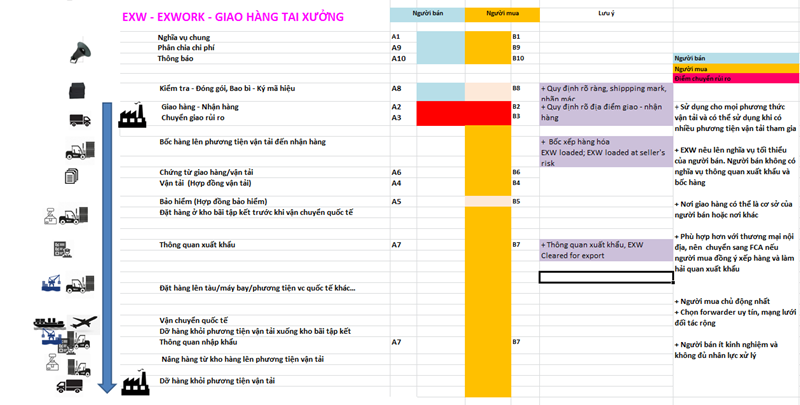Select the A3 code cell
The width and height of the screenshot is (800, 405).
pyautogui.click(x=396, y=118)
